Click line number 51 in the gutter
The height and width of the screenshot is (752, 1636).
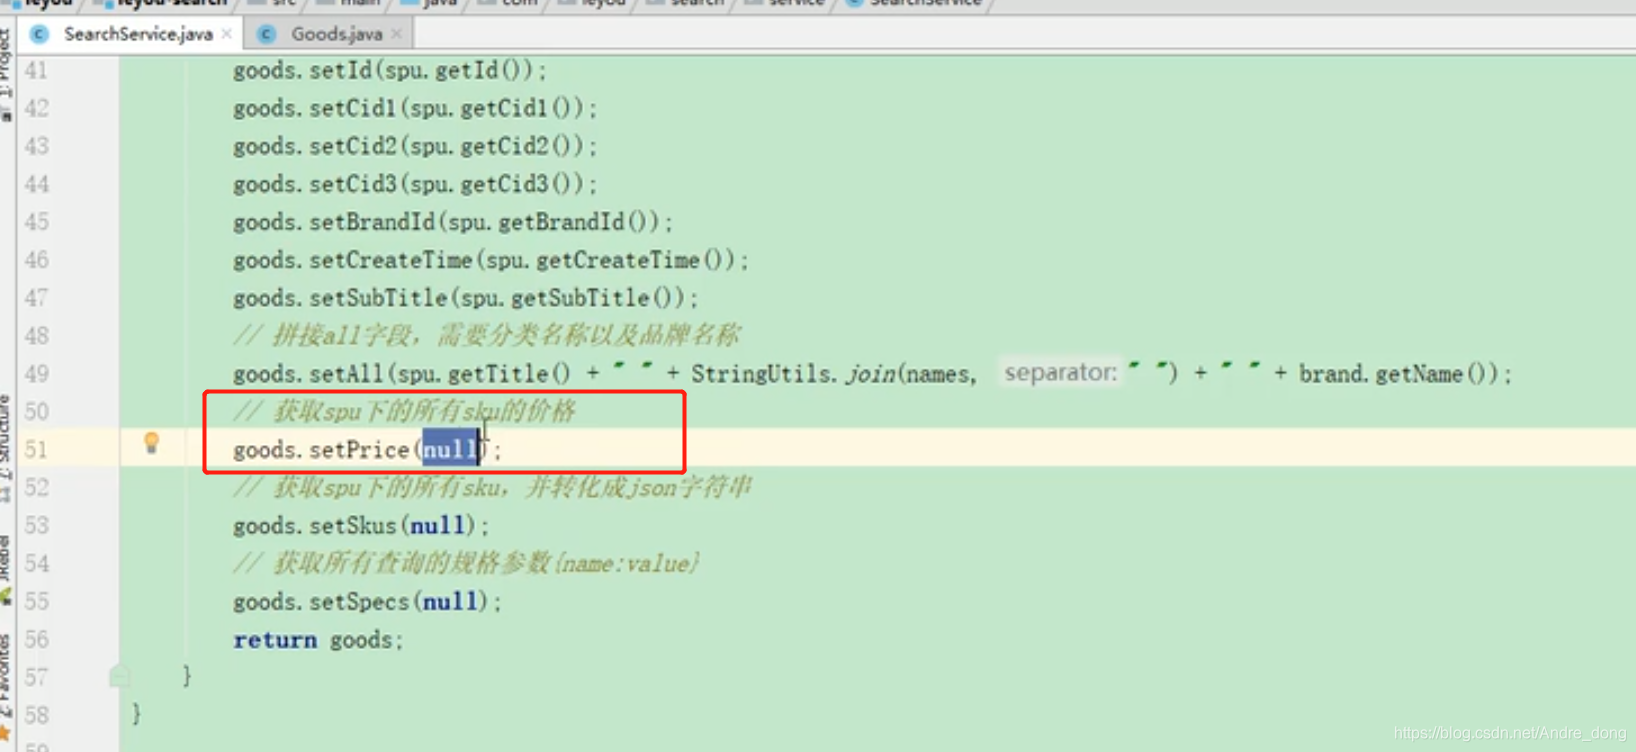pos(36,450)
